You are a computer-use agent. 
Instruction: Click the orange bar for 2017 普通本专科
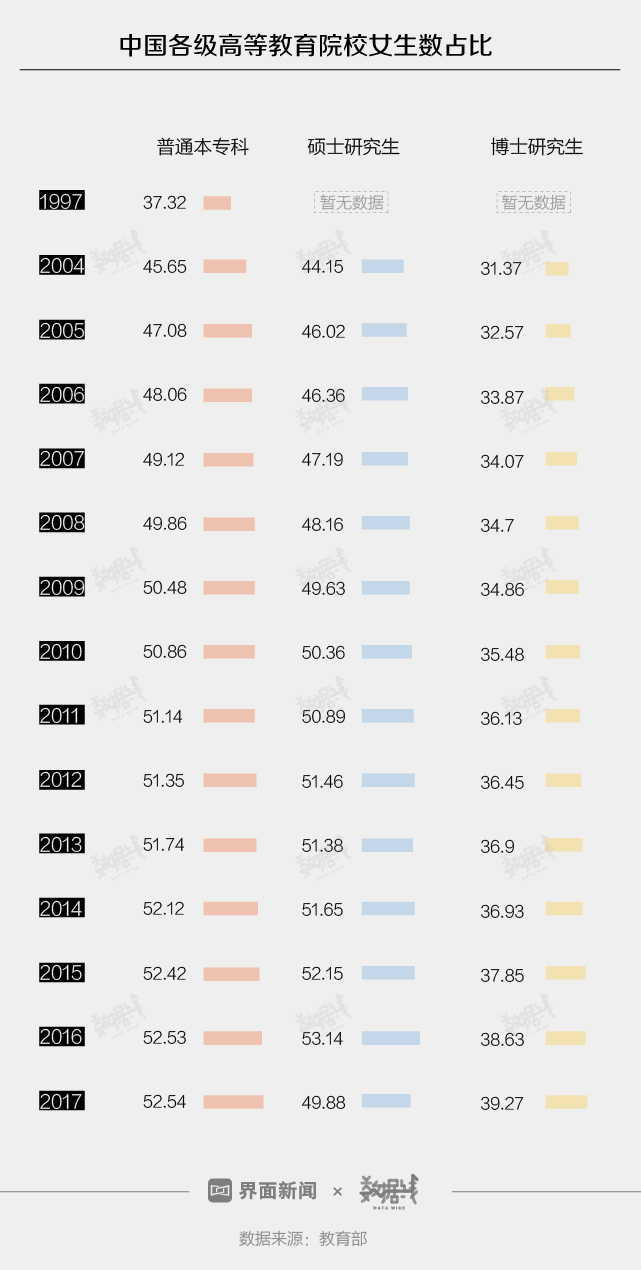point(233,1102)
